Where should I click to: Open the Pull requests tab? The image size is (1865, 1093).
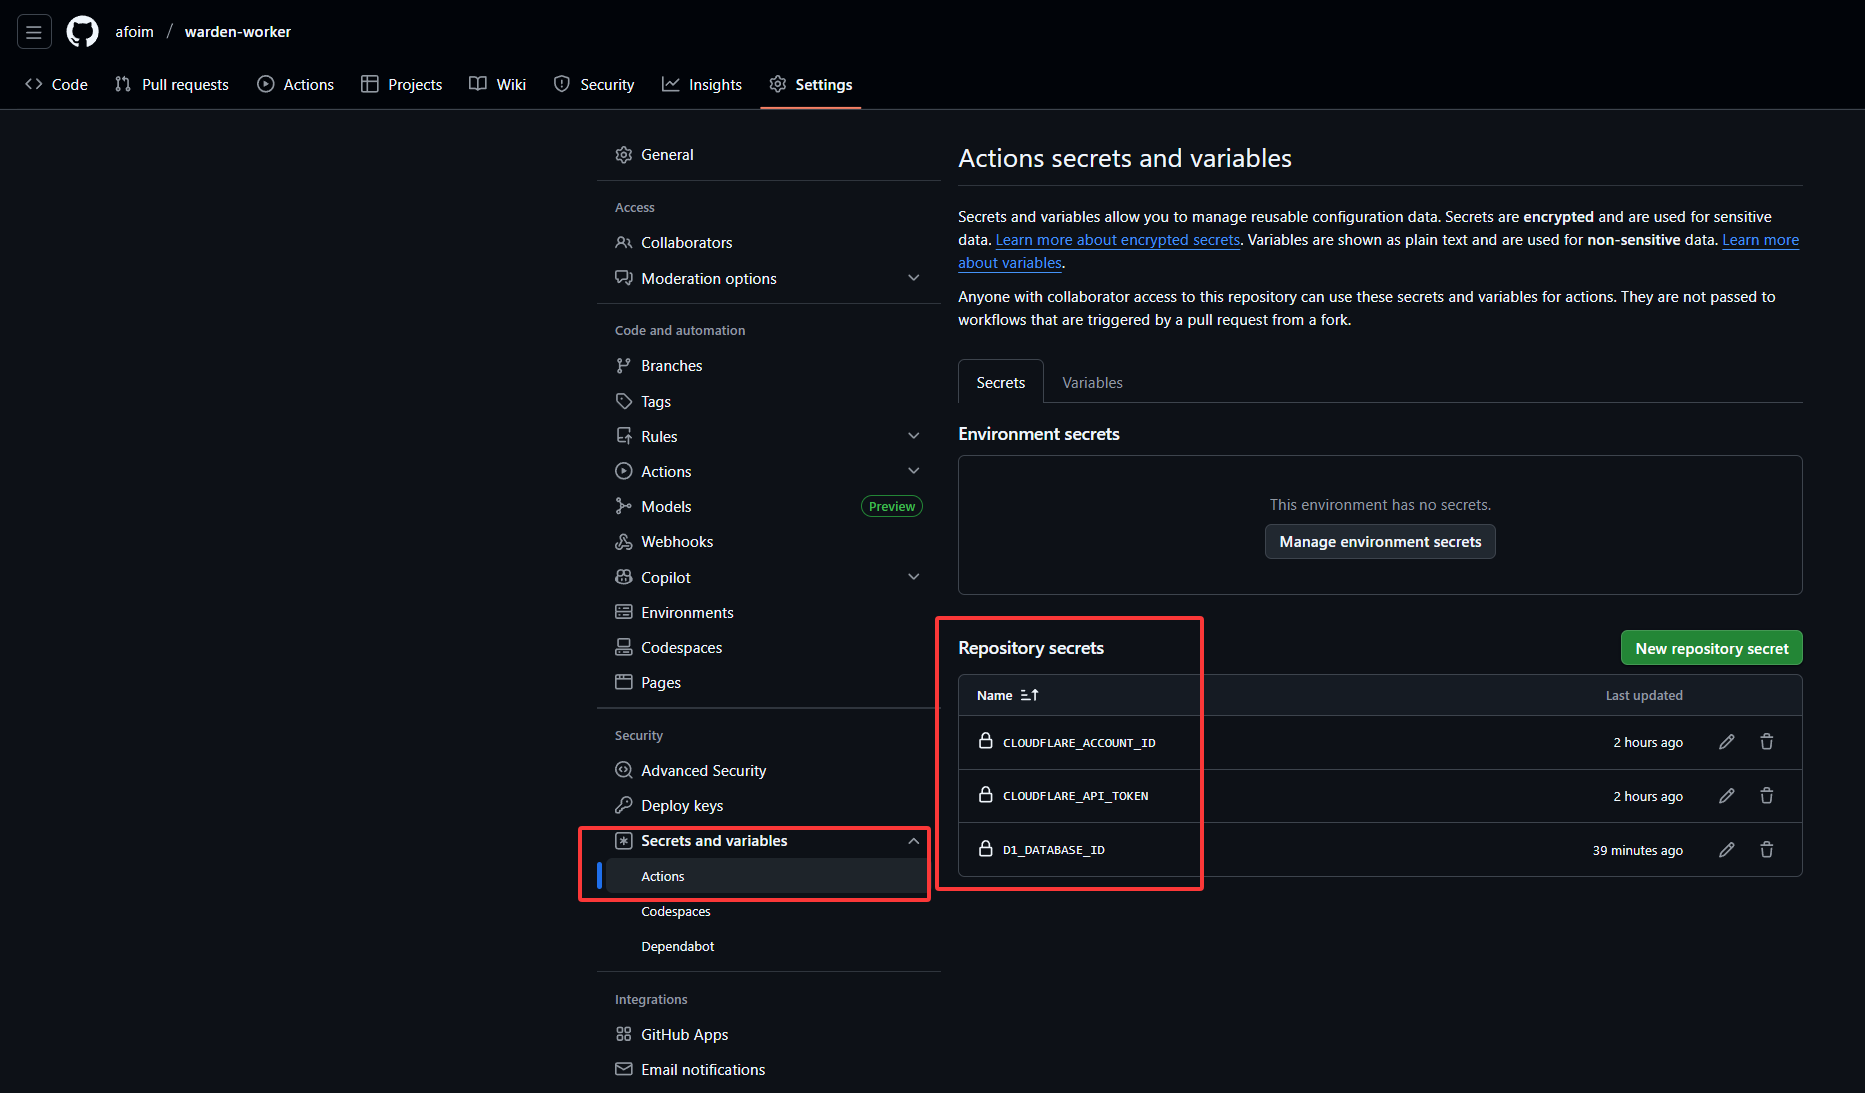coord(172,85)
